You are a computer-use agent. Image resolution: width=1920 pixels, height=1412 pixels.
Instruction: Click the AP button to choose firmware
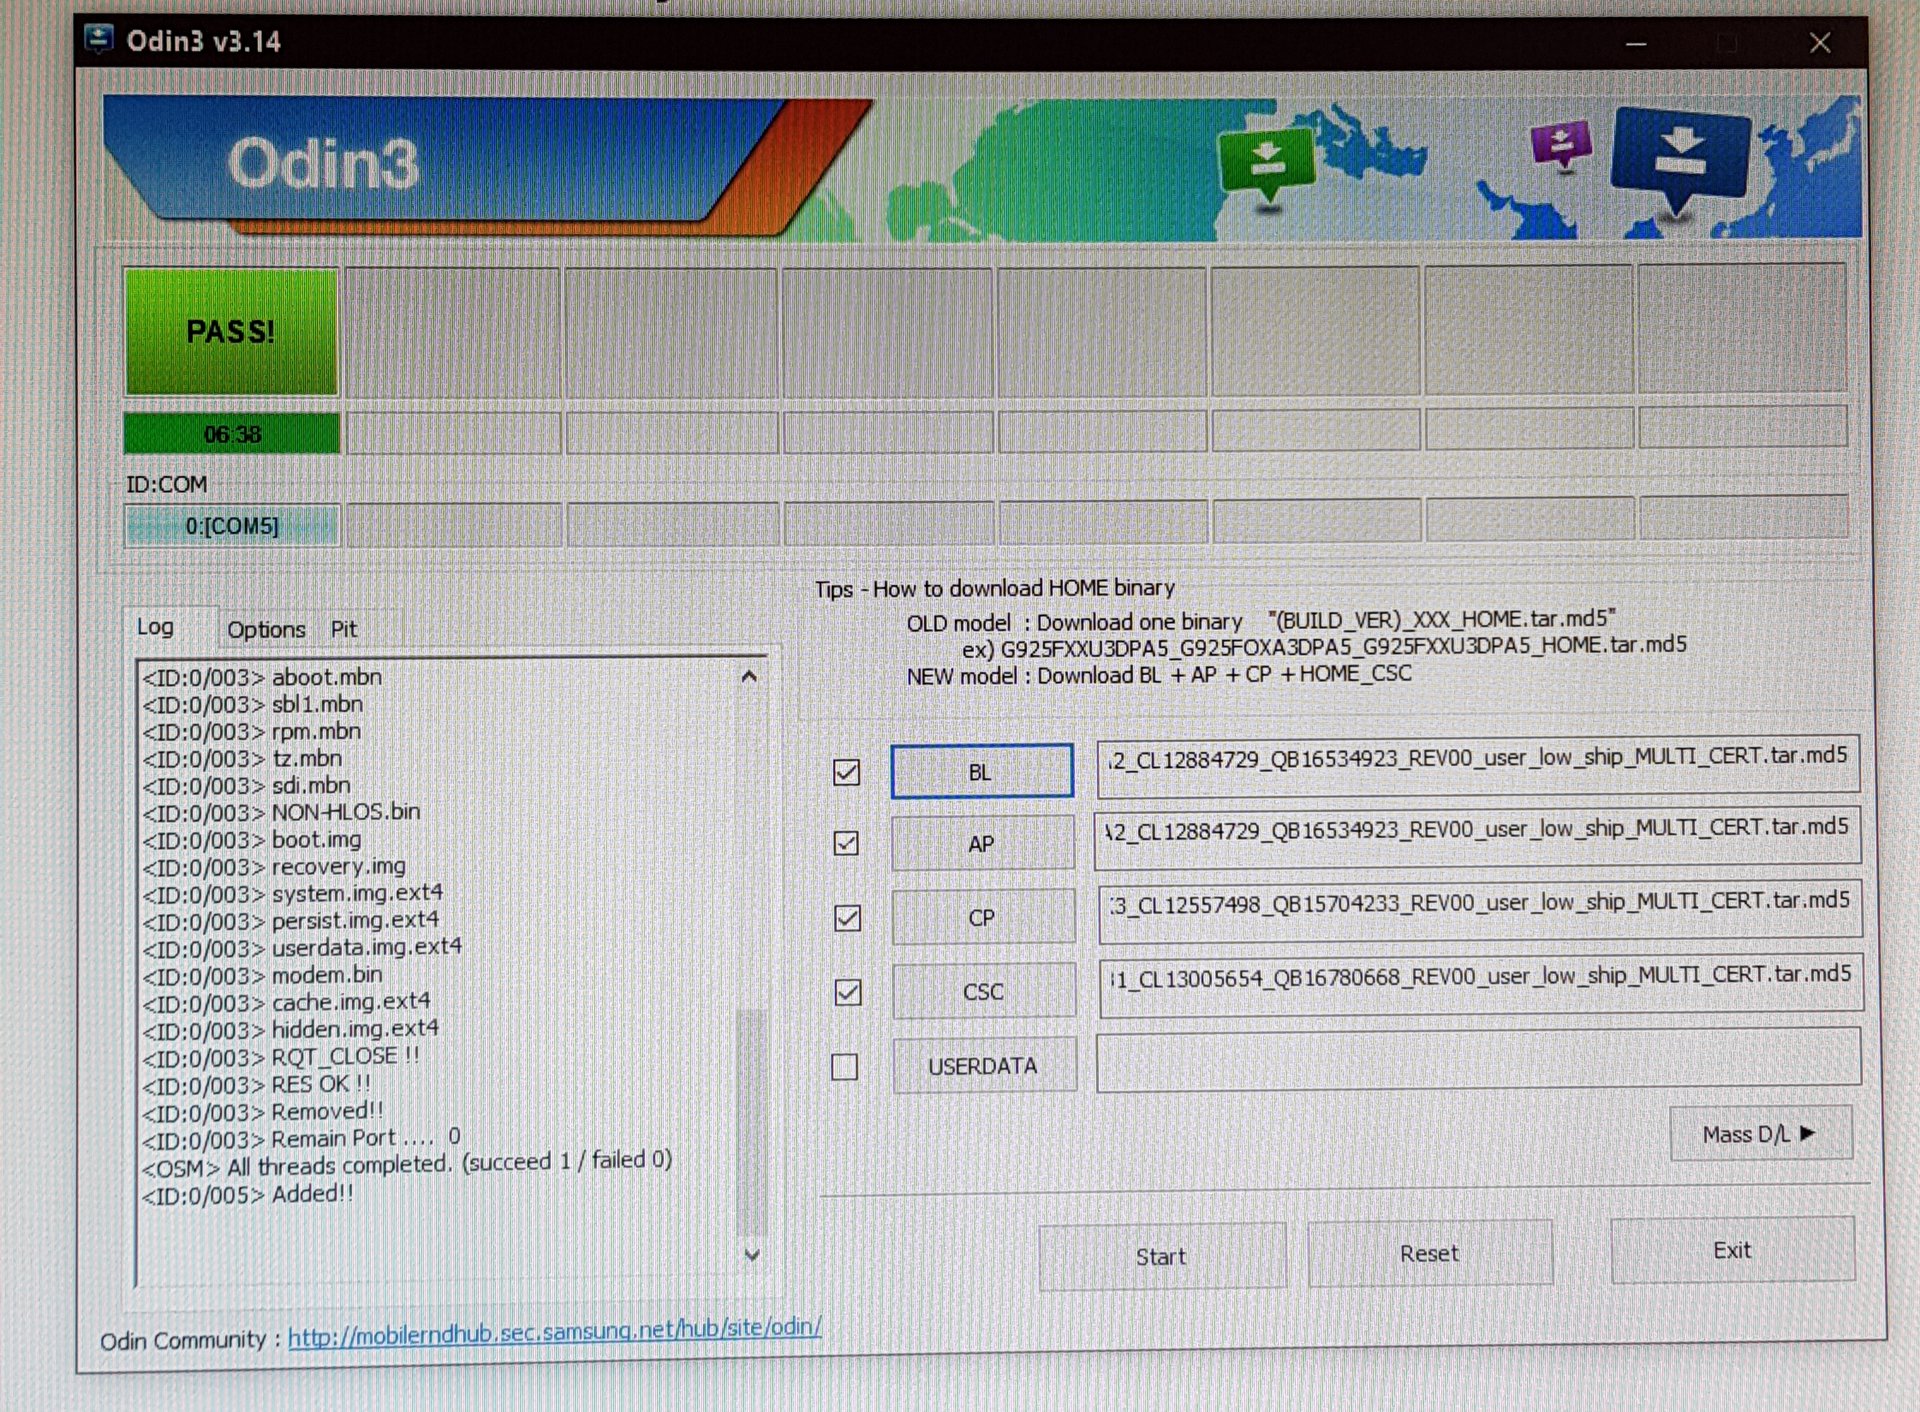point(982,843)
